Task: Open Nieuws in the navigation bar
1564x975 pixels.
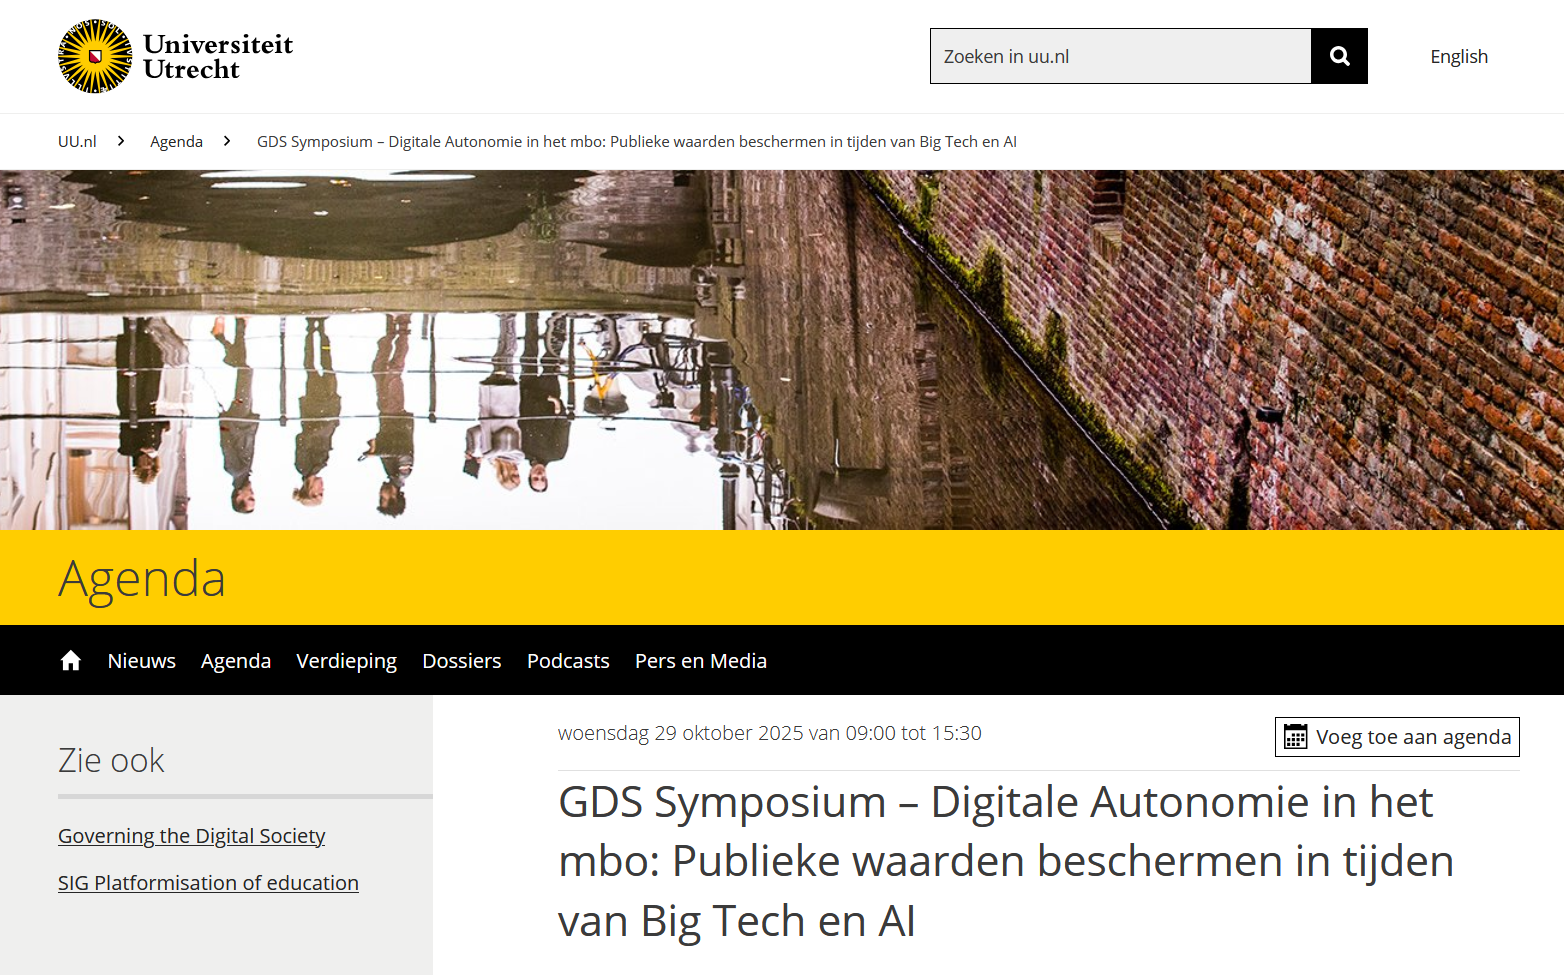Action: point(142,661)
